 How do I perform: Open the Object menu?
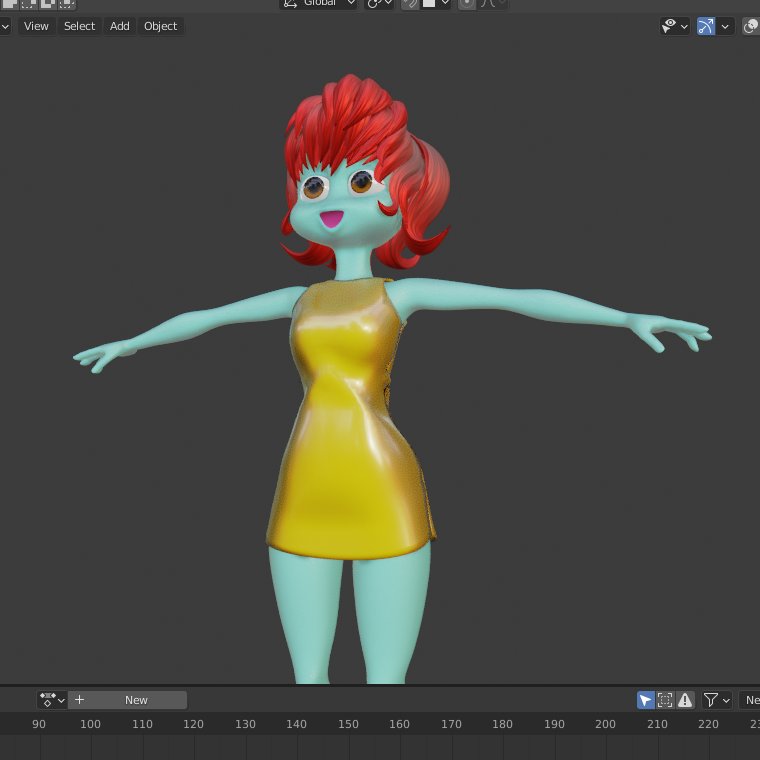(x=160, y=26)
